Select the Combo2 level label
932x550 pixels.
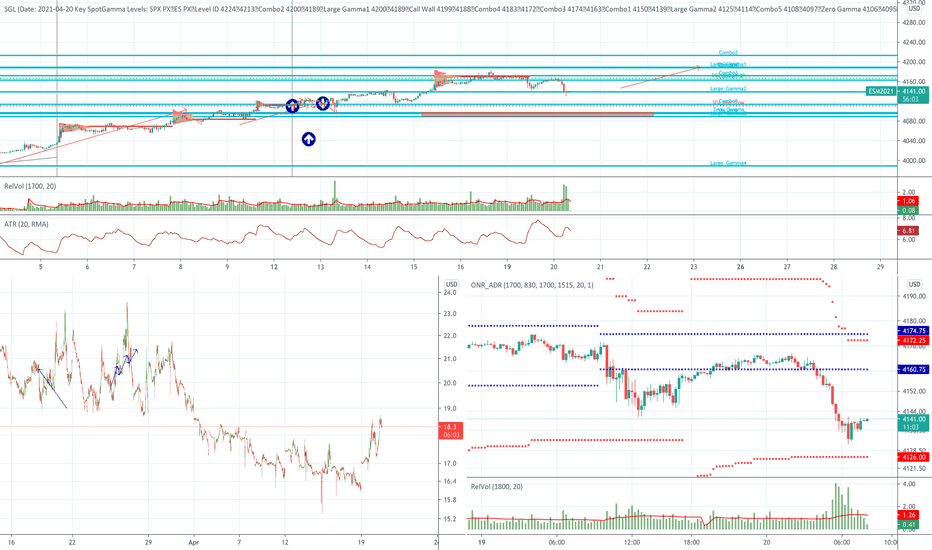(728, 52)
